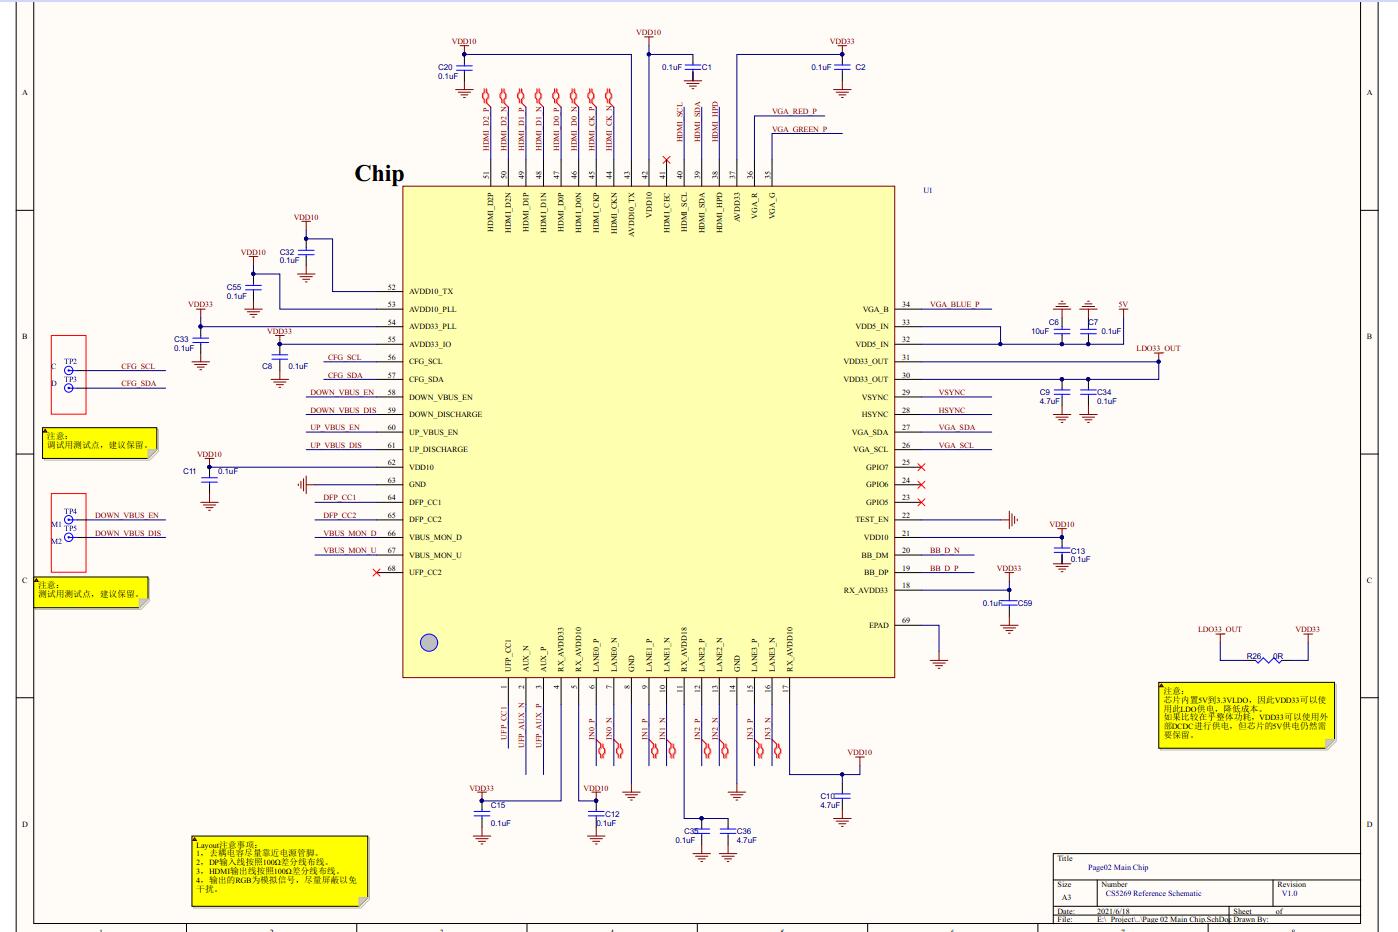Click the ground symbol at pin 63
1398x932 pixels.
pyautogui.click(x=303, y=485)
